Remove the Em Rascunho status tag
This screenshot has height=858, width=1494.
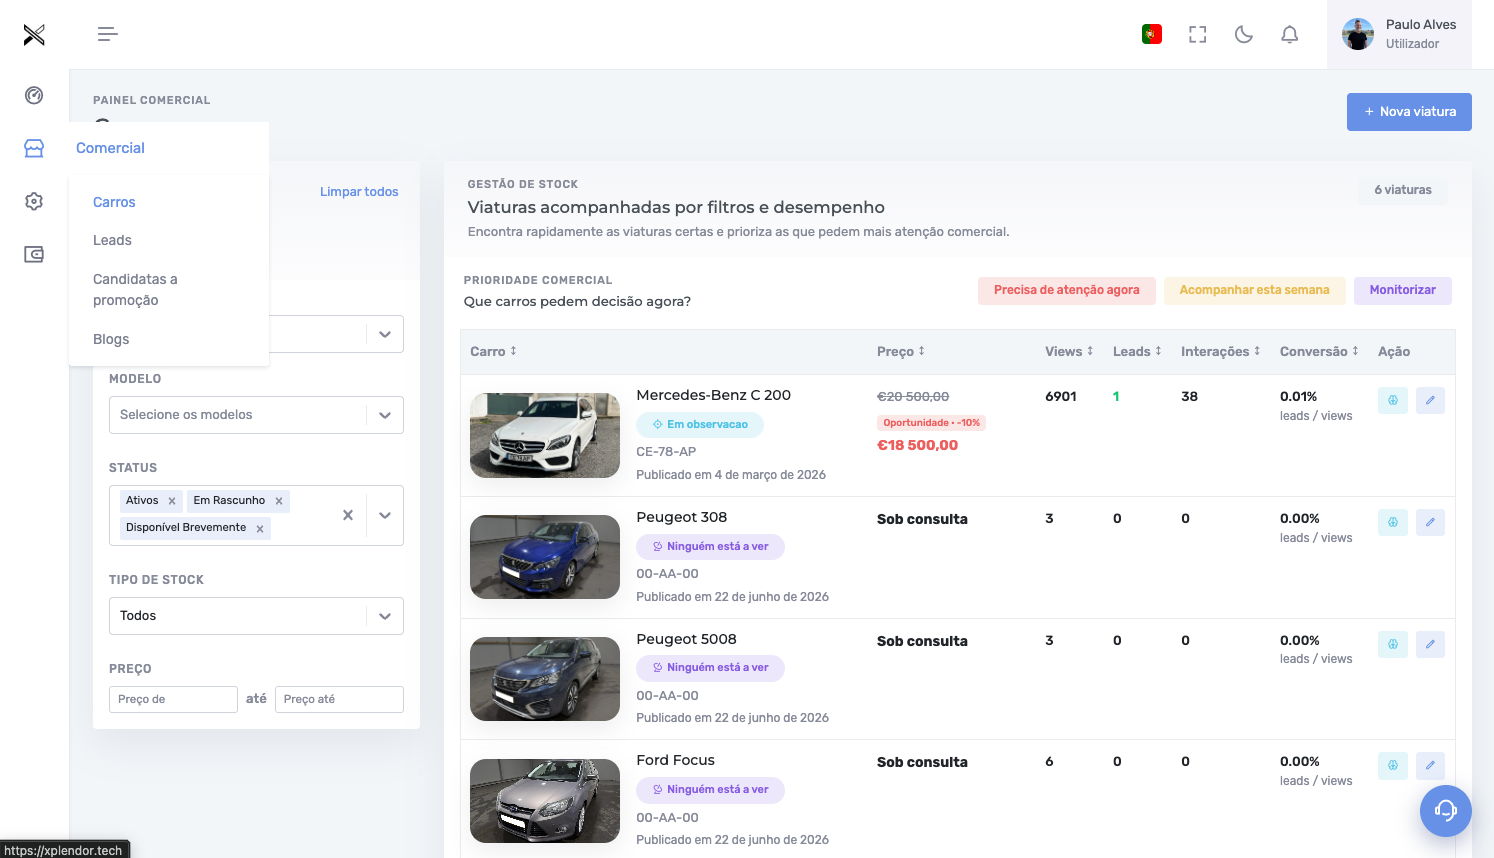[279, 501]
